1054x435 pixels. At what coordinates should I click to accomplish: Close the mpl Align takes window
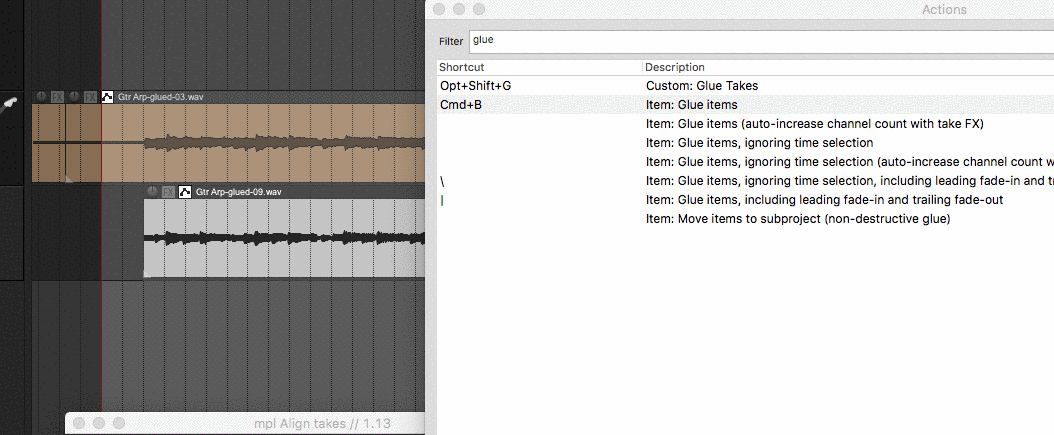[x=78, y=424]
